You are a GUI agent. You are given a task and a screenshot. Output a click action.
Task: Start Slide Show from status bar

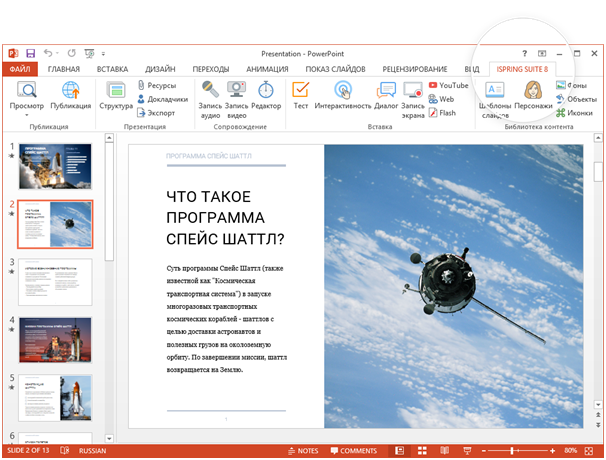(x=467, y=450)
